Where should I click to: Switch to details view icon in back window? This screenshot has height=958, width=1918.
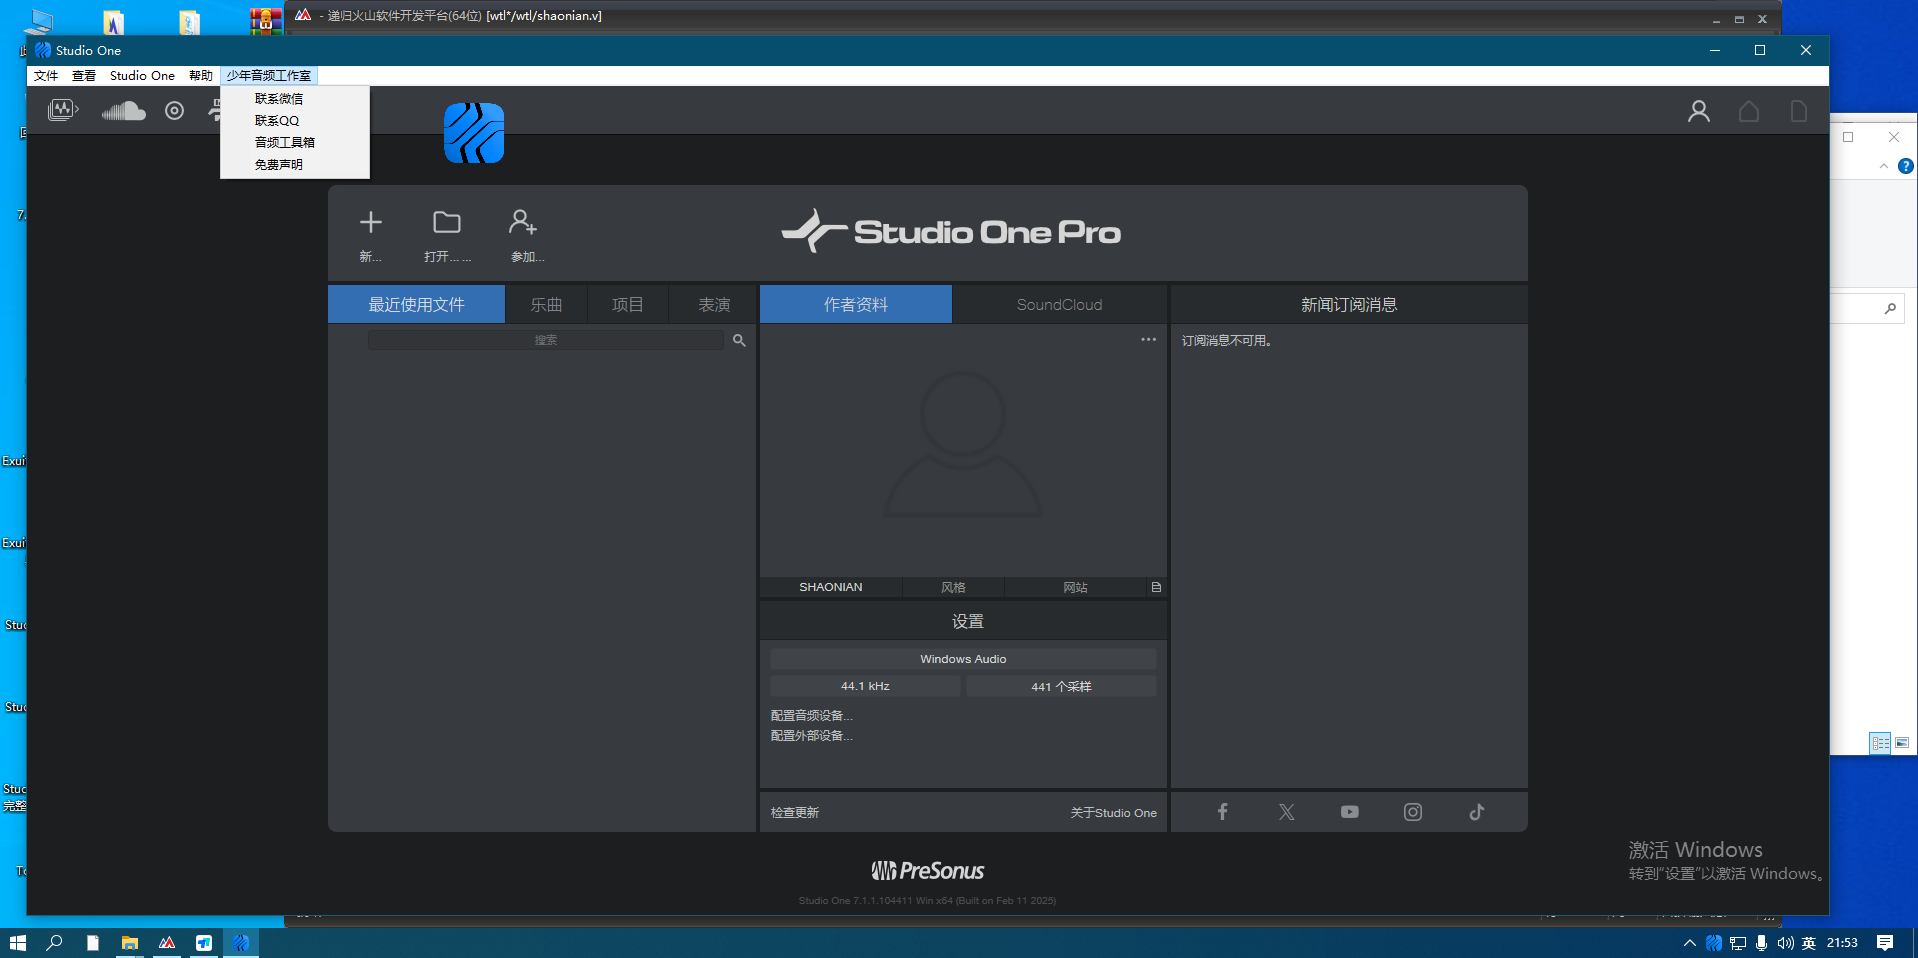[x=1880, y=743]
